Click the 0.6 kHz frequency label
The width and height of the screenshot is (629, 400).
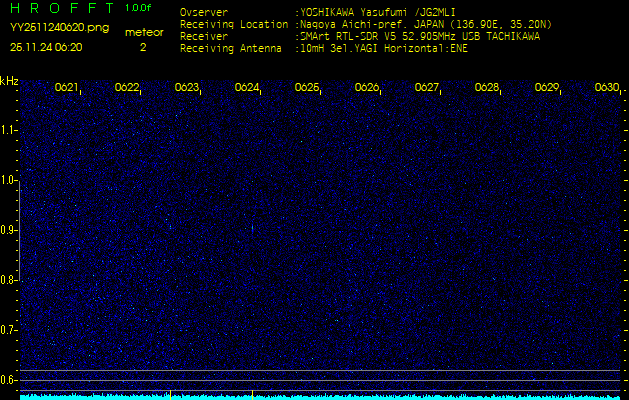pos(8,380)
